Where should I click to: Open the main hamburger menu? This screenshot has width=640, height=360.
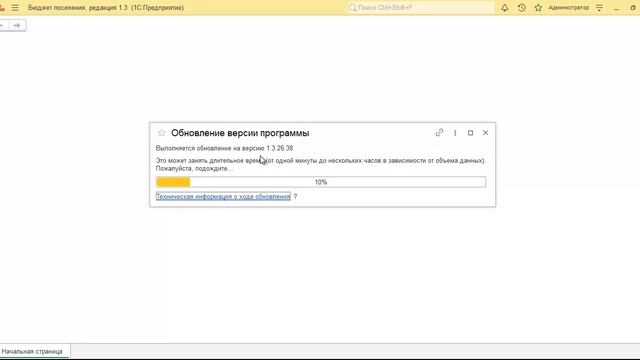[15, 8]
